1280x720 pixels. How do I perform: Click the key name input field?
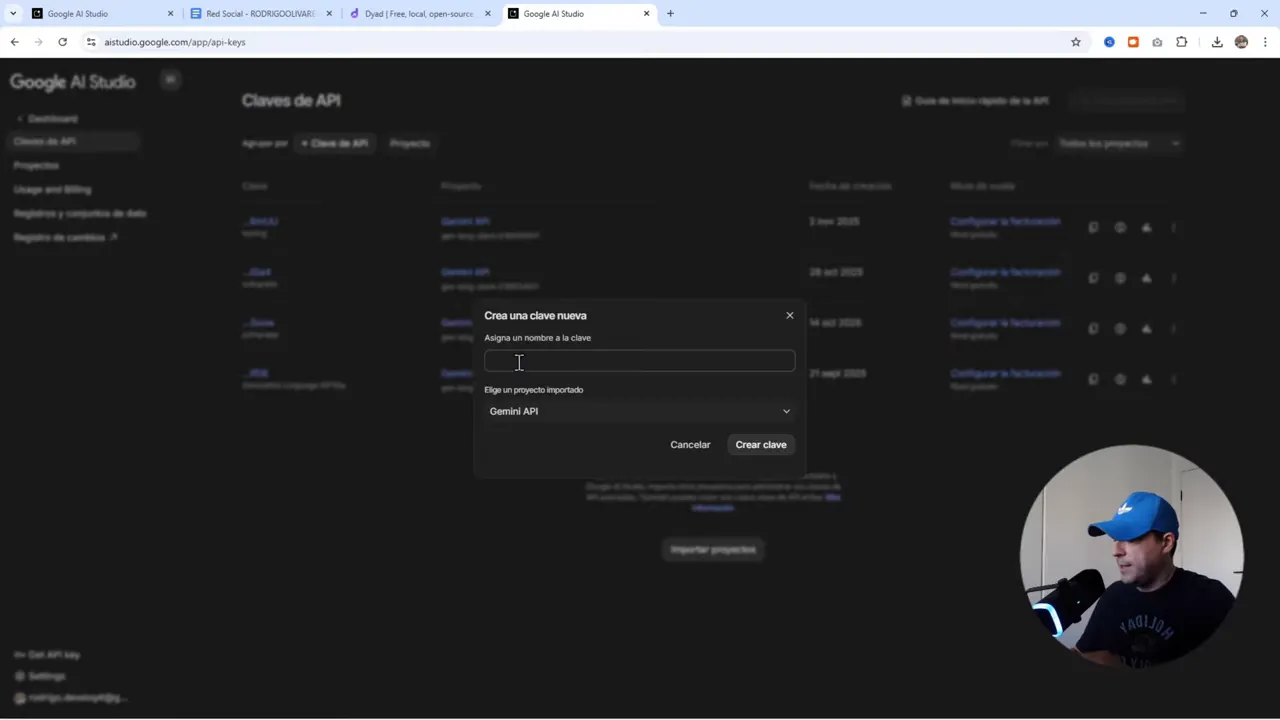[639, 361]
